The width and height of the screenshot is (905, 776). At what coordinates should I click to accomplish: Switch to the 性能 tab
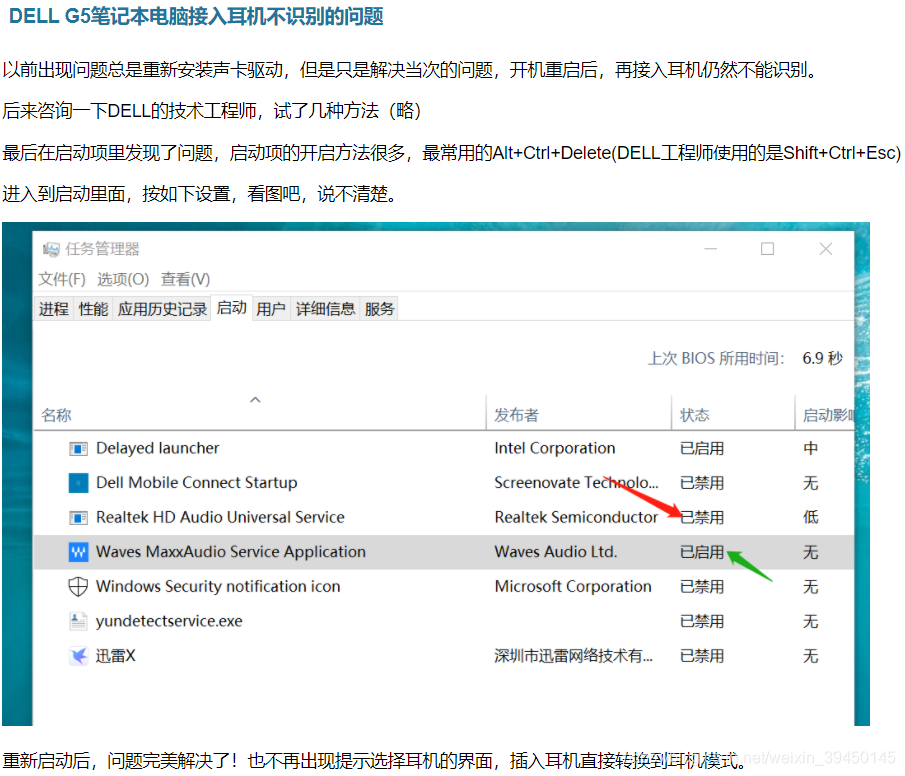[x=93, y=309]
